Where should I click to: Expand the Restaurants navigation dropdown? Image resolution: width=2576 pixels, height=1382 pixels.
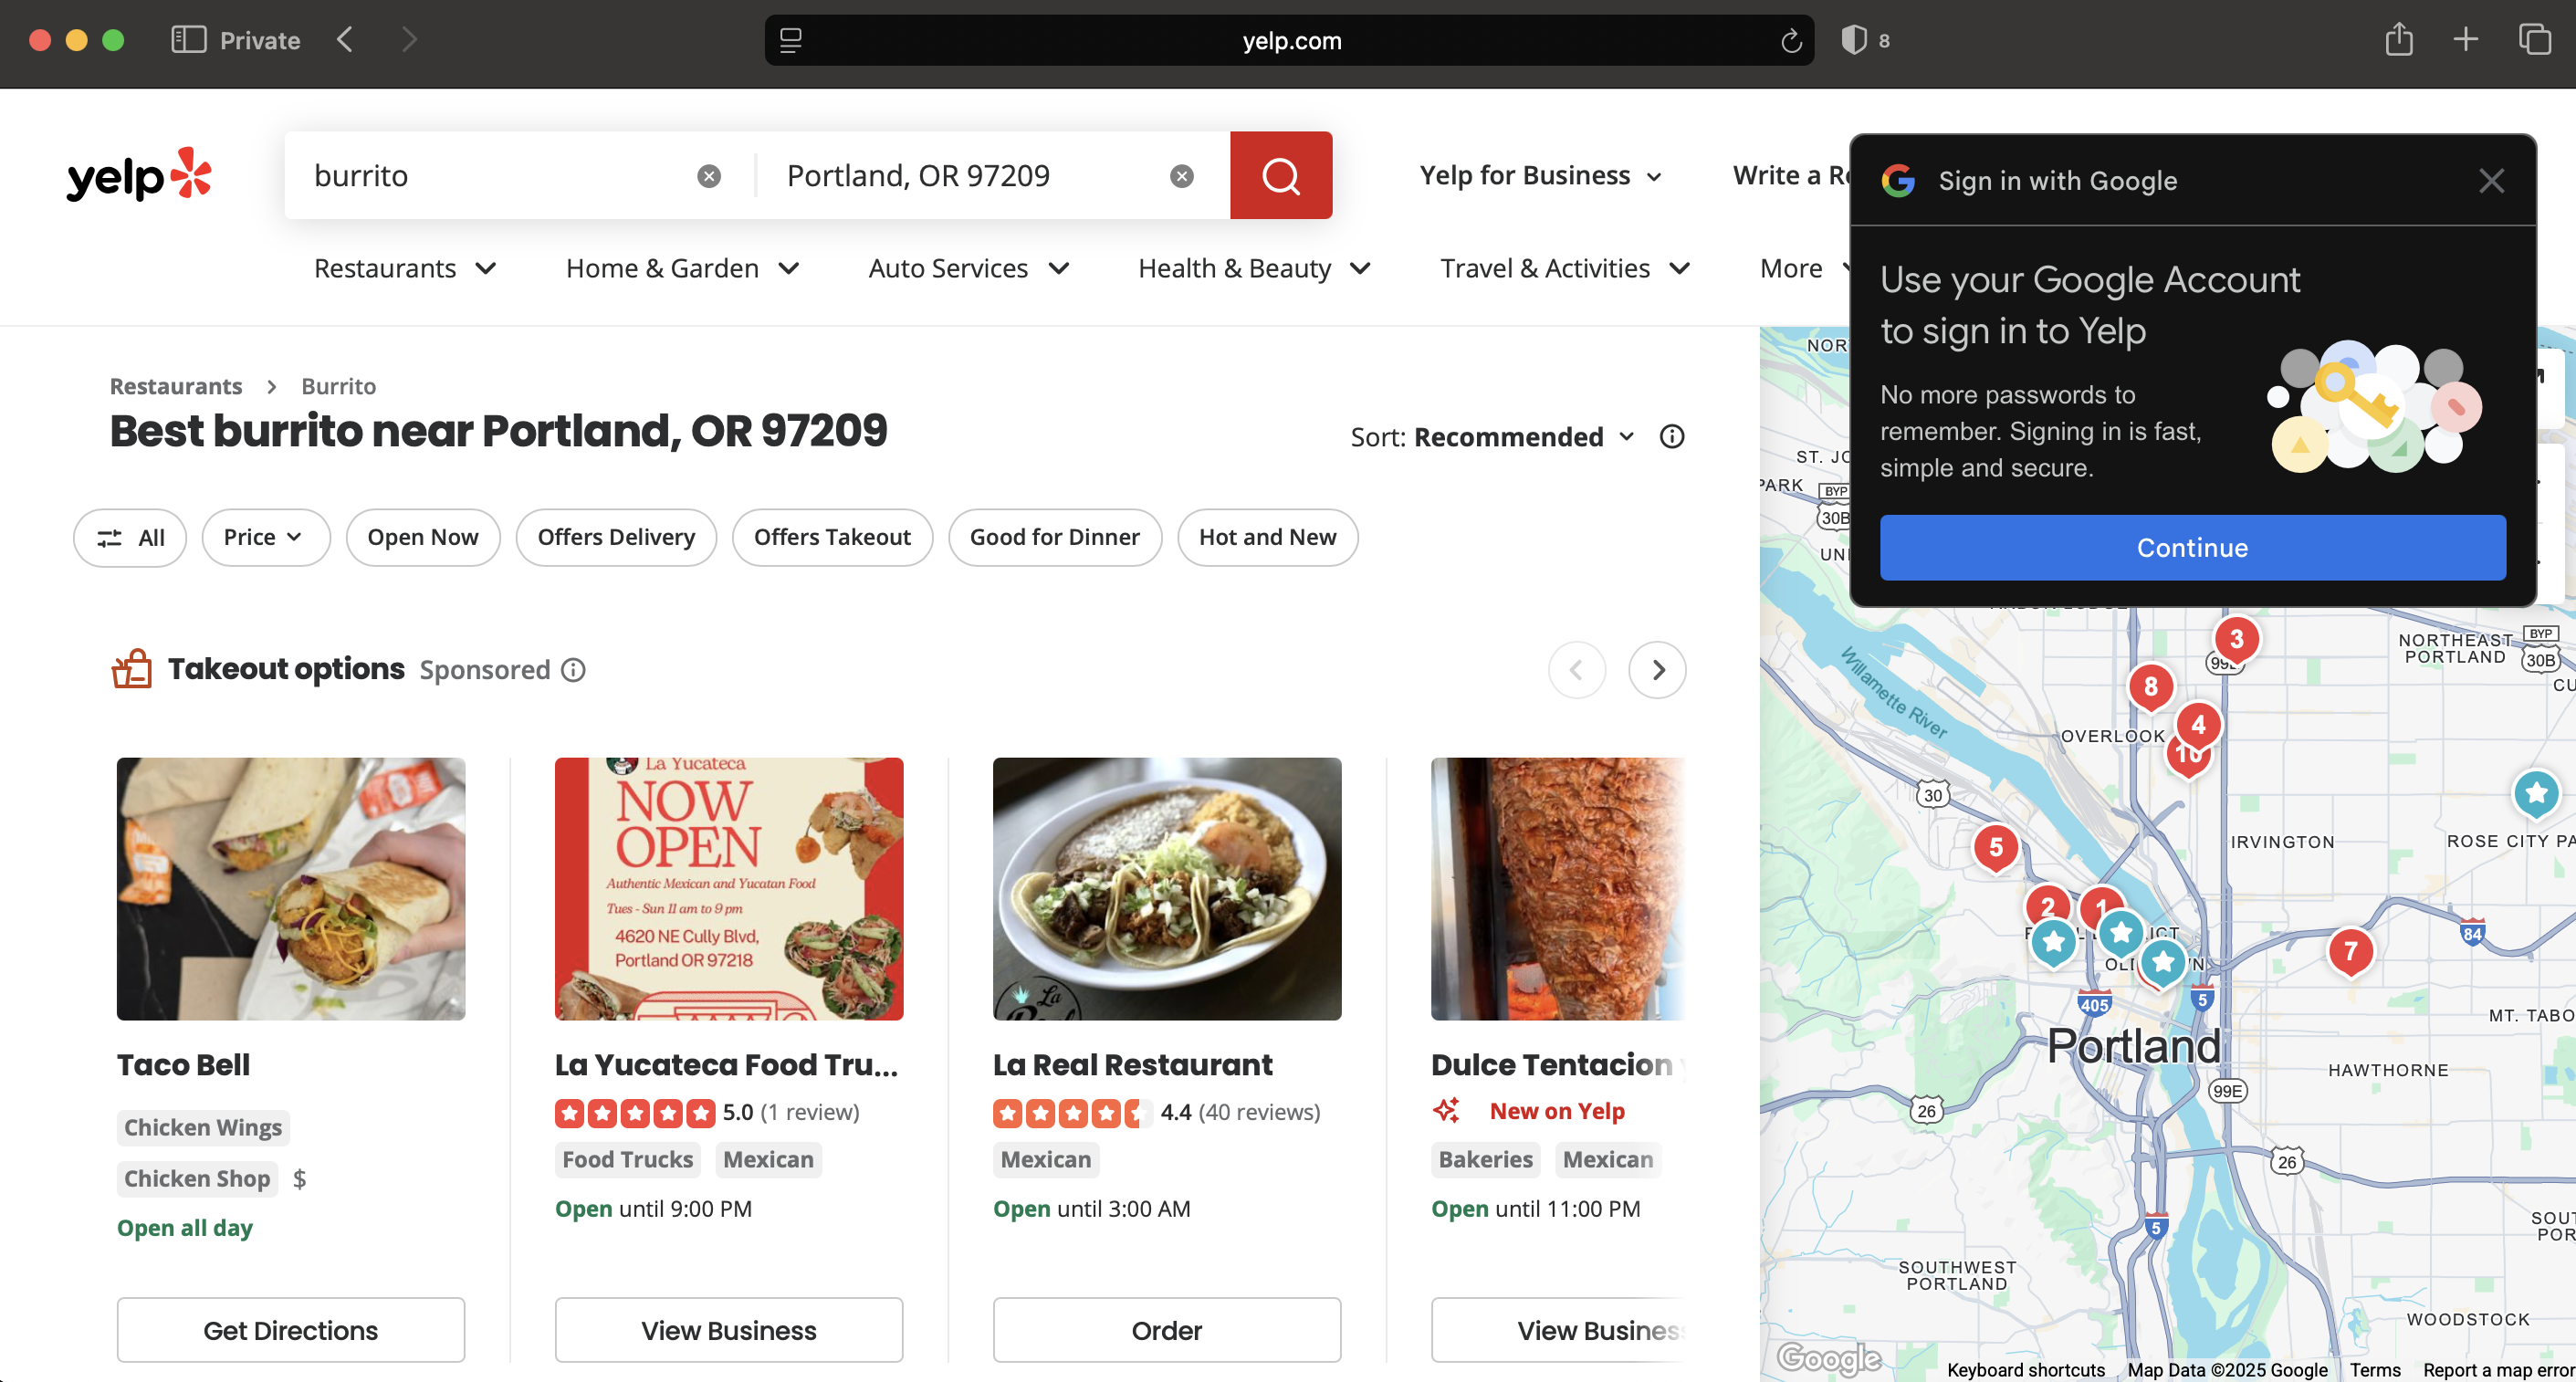(404, 268)
